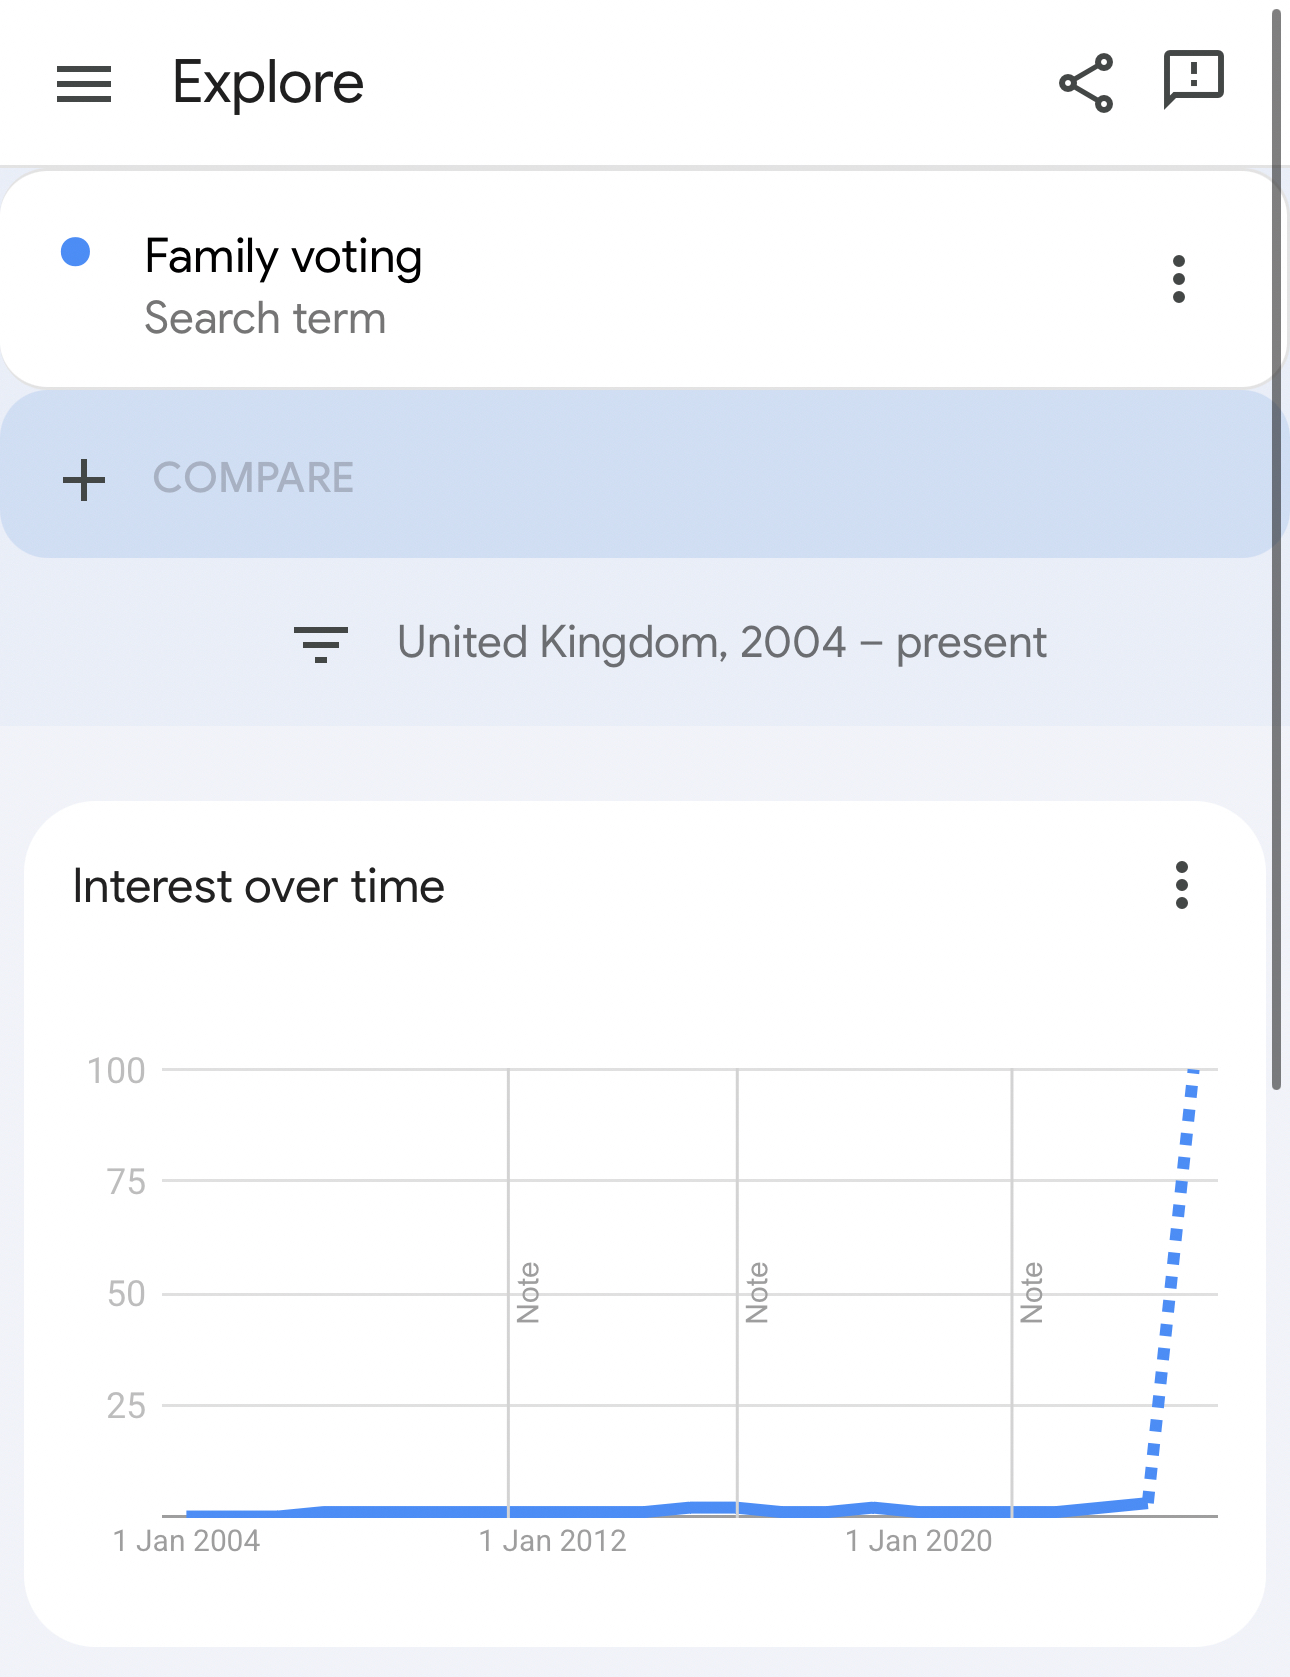The image size is (1290, 1677).
Task: Add a comparison term via COMPARE
Action: pyautogui.click(x=253, y=478)
